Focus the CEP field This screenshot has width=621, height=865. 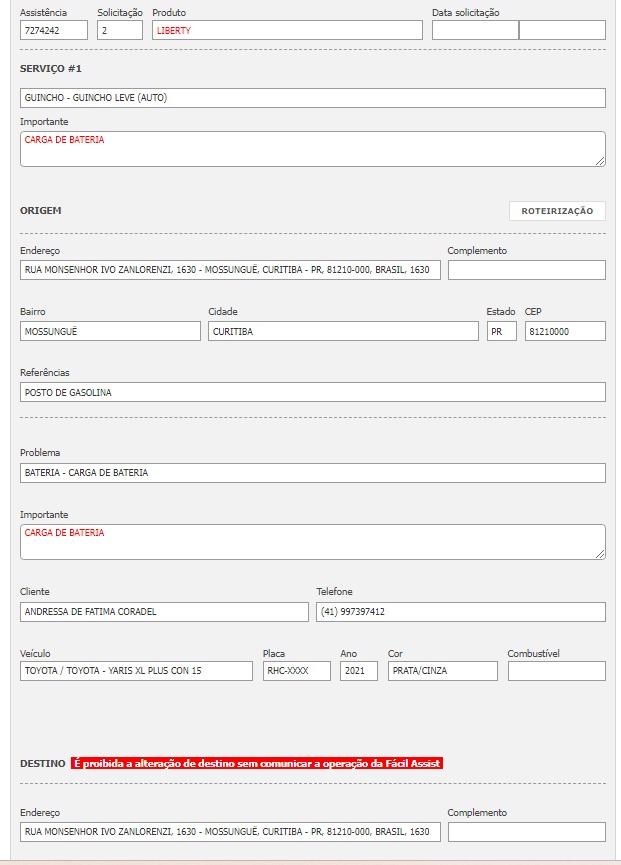565,331
